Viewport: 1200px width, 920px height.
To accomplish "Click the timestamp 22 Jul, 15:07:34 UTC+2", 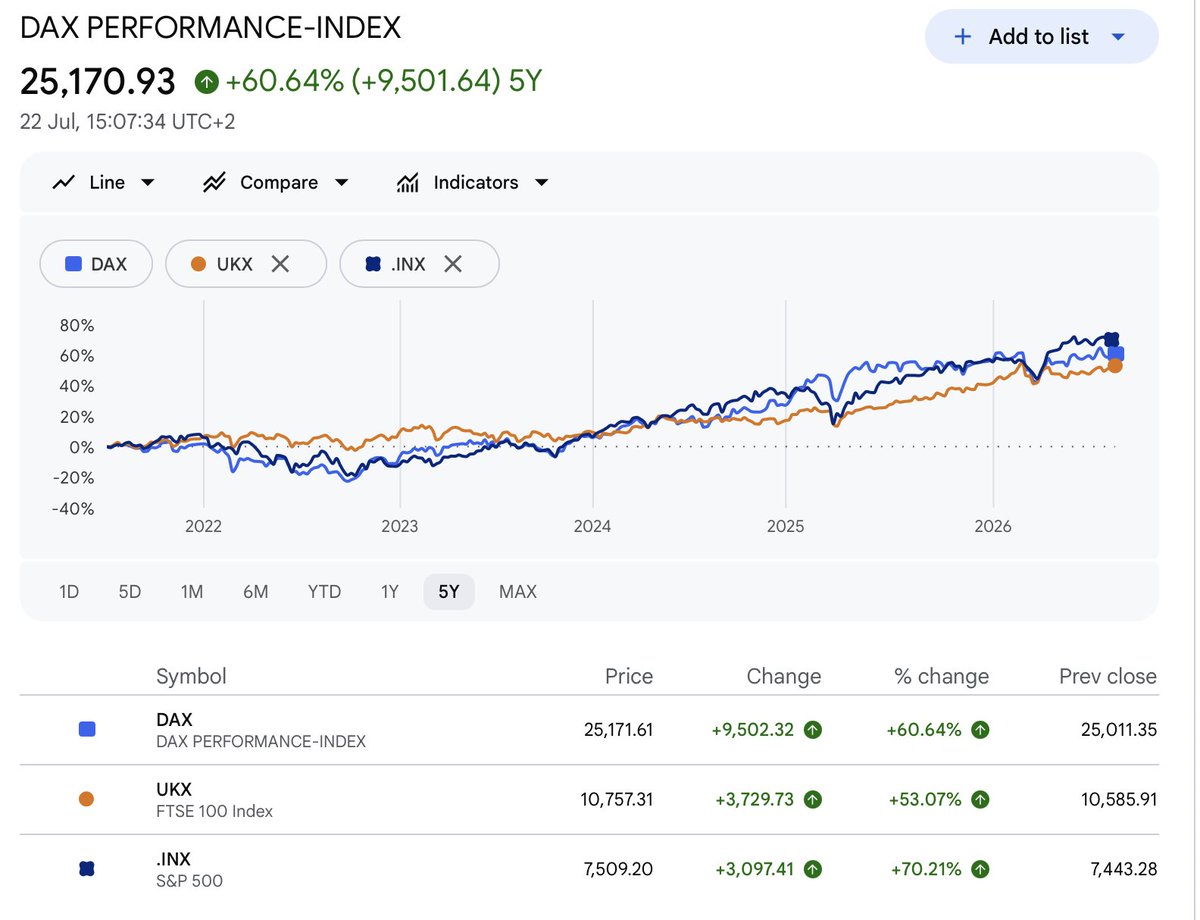I will pyautogui.click(x=128, y=122).
